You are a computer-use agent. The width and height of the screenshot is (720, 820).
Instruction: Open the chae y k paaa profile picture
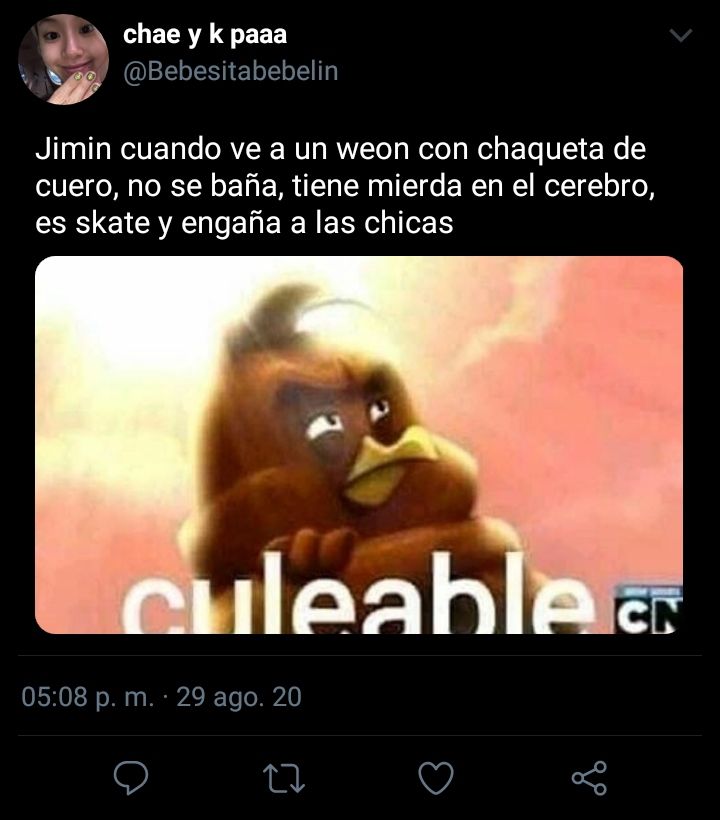tap(63, 59)
